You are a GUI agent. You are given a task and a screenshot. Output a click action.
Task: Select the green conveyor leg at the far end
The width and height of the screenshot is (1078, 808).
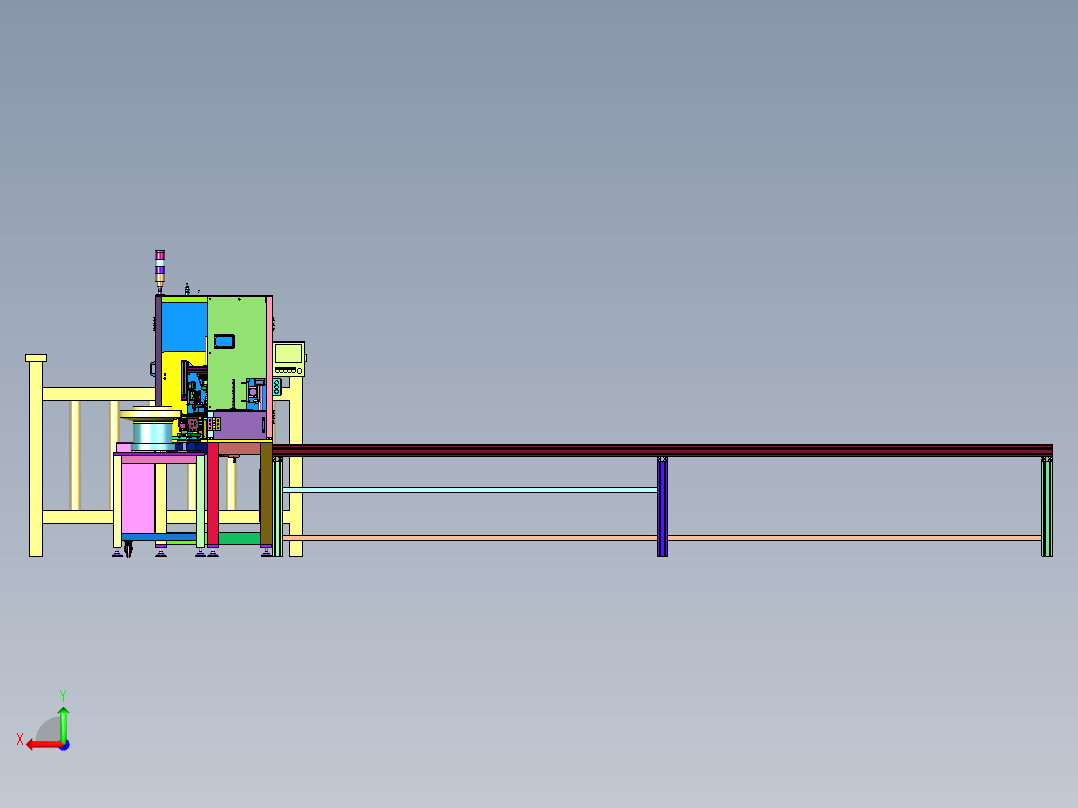click(x=1047, y=507)
